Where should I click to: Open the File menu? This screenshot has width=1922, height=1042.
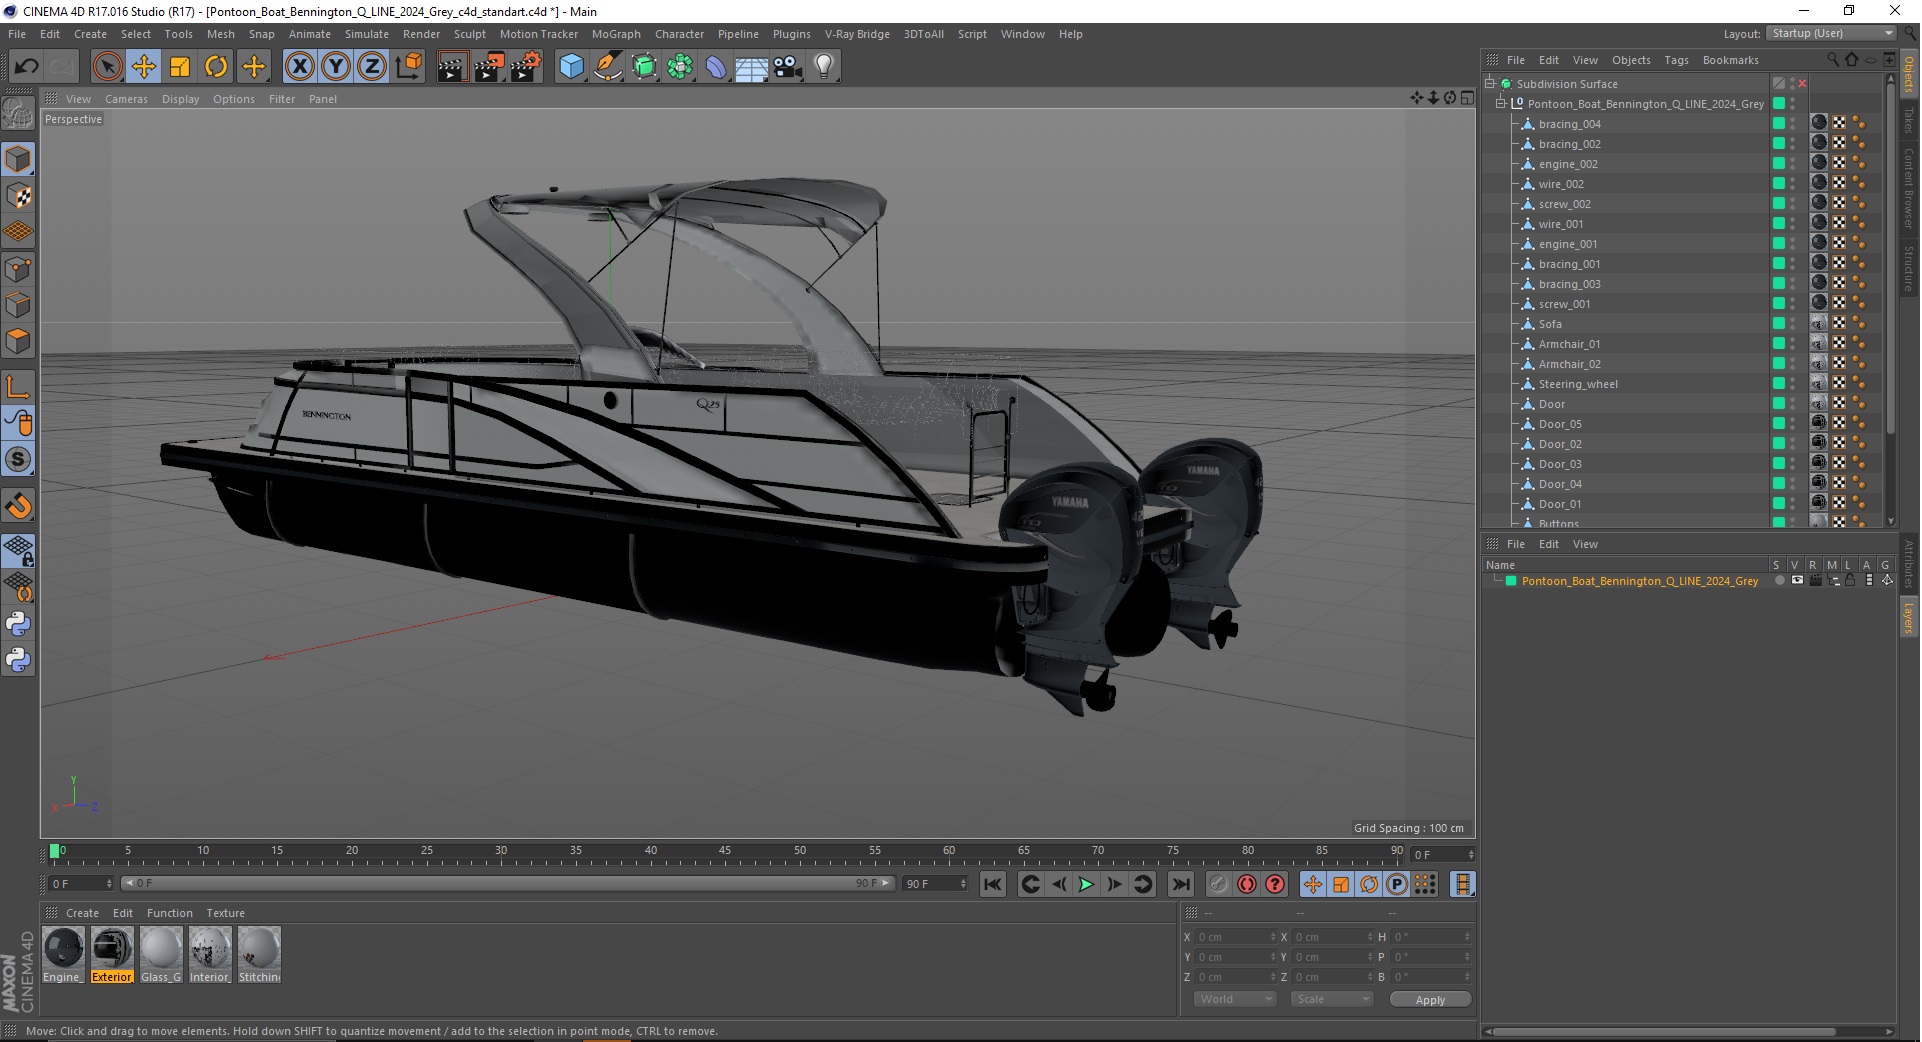click(17, 34)
